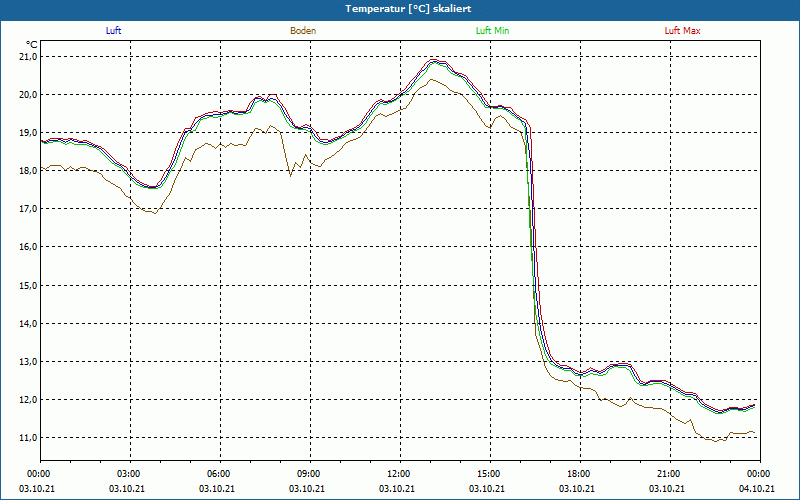The width and height of the screenshot is (800, 500).
Task: Click the 'Boden' legend label
Action: point(303,31)
